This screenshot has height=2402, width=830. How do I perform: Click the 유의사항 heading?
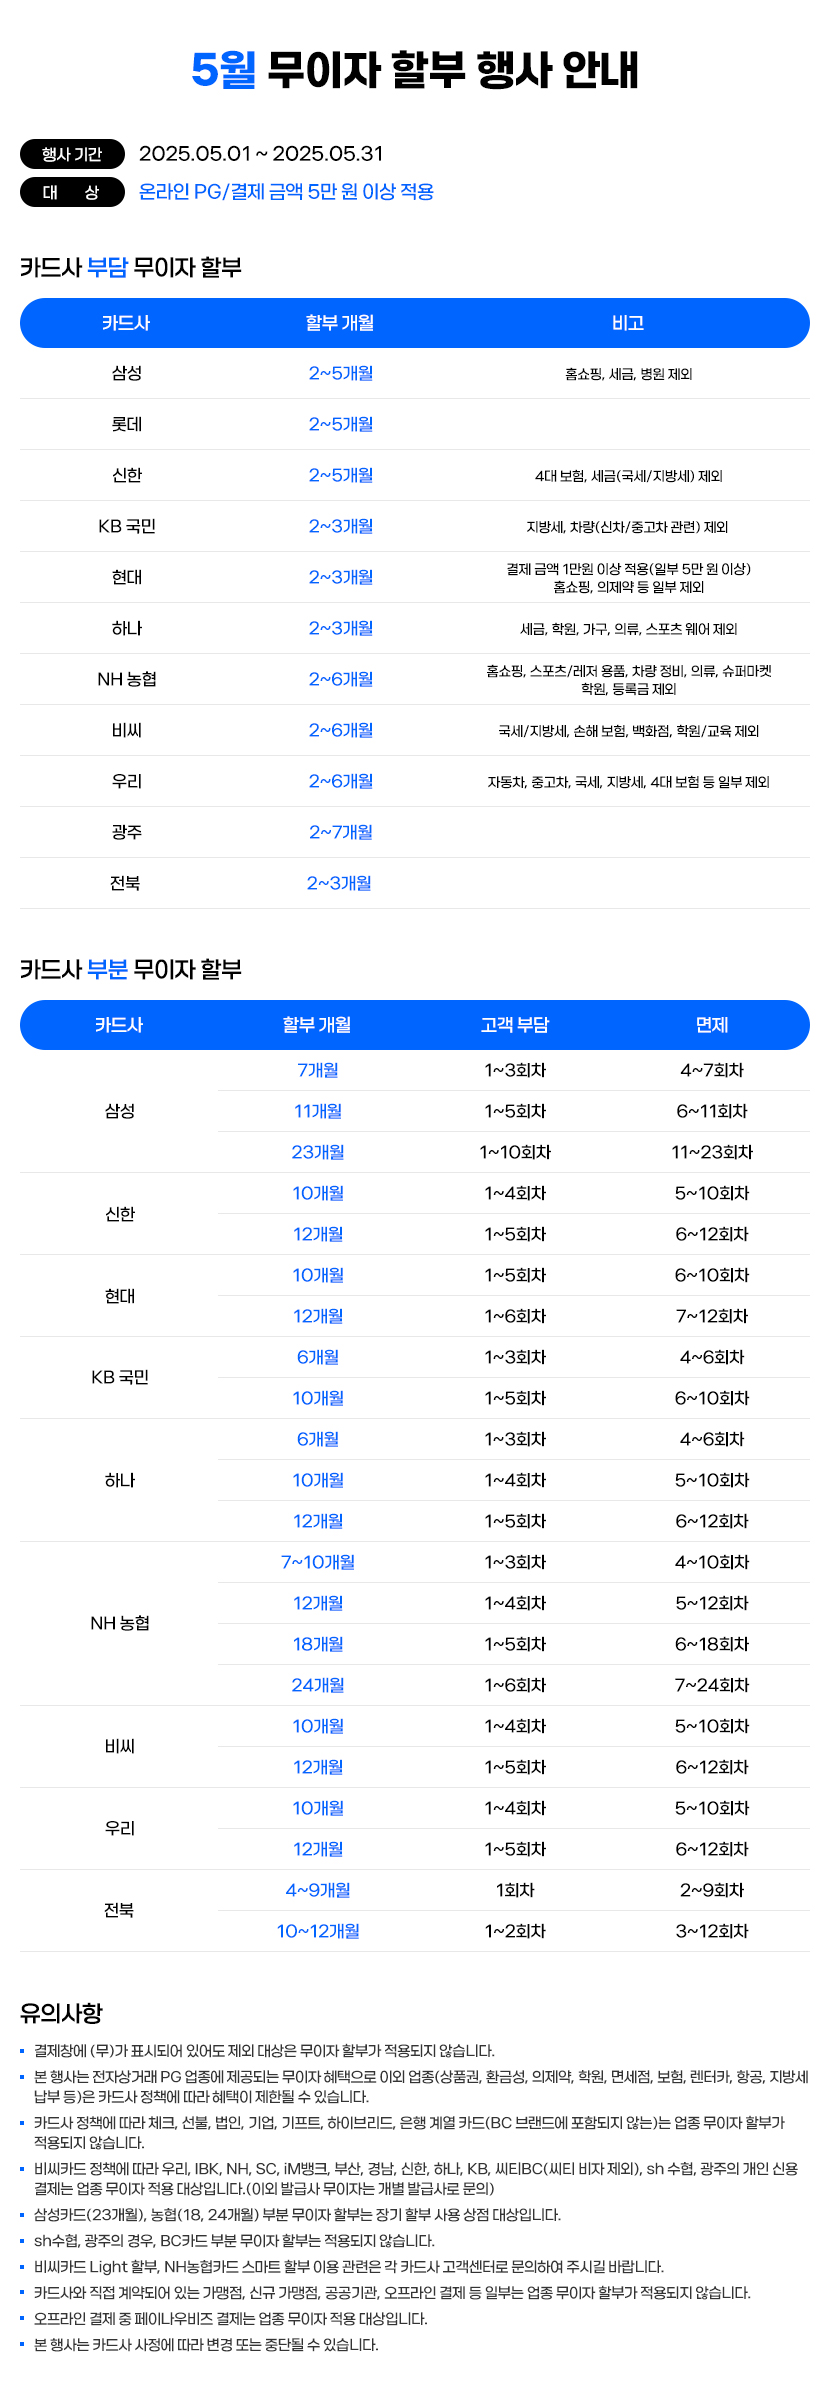pos(61,2013)
